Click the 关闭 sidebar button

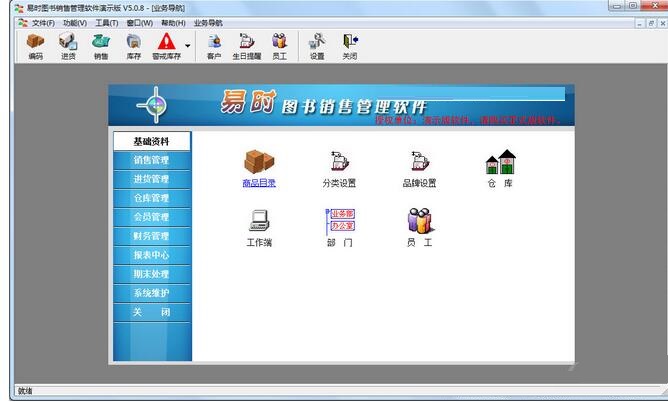[x=152, y=312]
